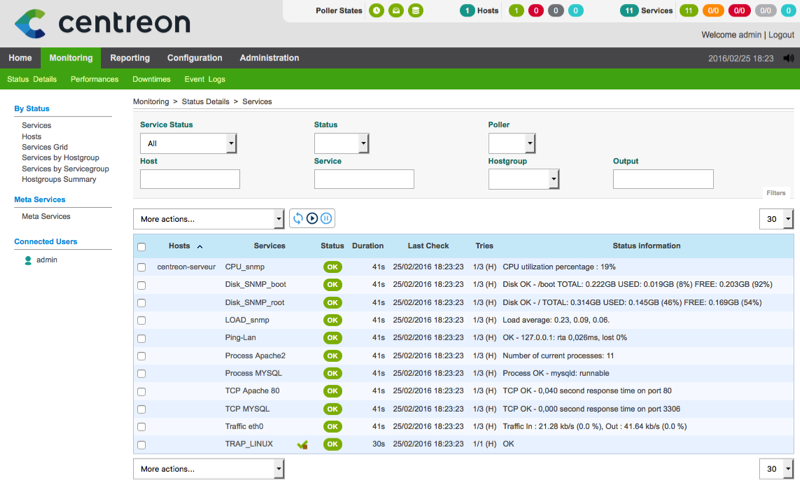
Task: Click the play button icon in the toolbar
Action: (312, 218)
